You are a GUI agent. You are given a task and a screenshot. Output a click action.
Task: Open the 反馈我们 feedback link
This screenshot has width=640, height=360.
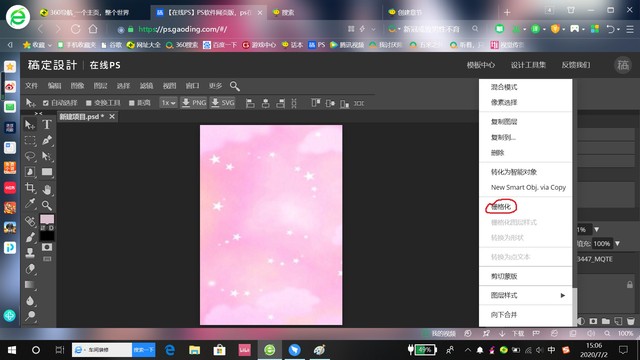pyautogui.click(x=576, y=65)
